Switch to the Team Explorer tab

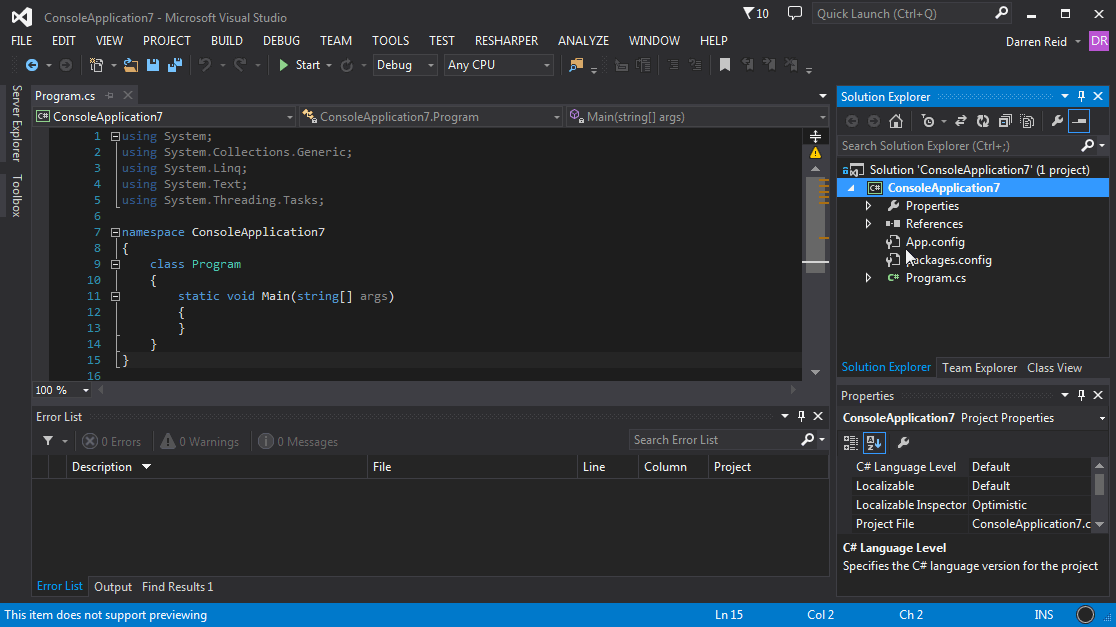[979, 367]
